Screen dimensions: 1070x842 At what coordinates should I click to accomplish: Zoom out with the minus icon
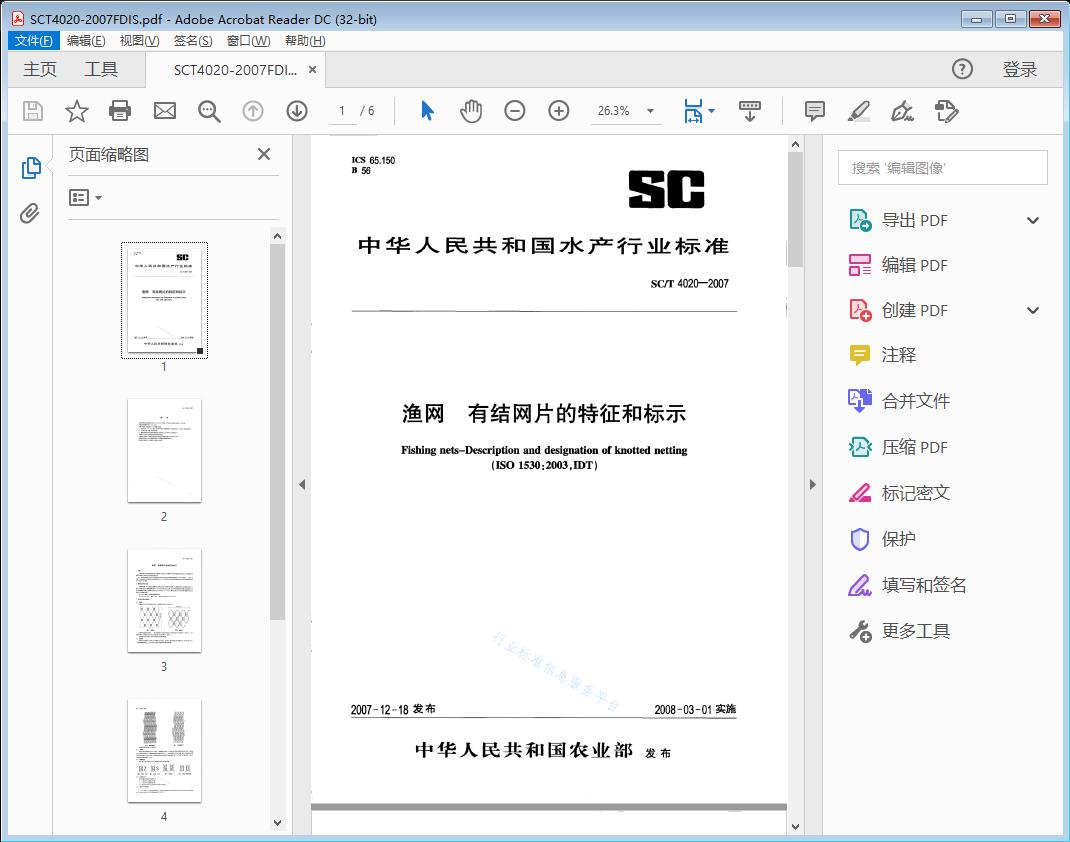tap(515, 111)
